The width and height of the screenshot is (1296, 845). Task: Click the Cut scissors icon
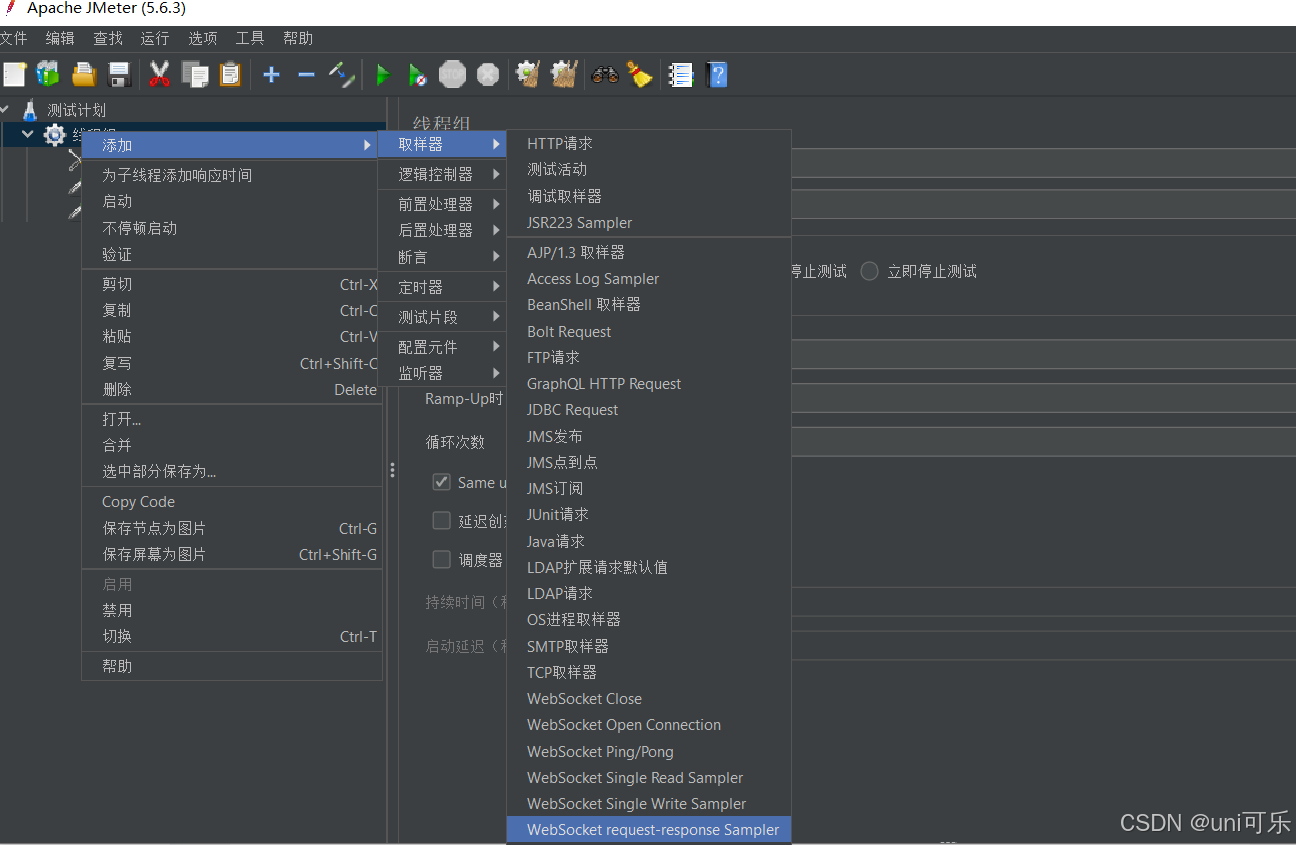click(159, 74)
